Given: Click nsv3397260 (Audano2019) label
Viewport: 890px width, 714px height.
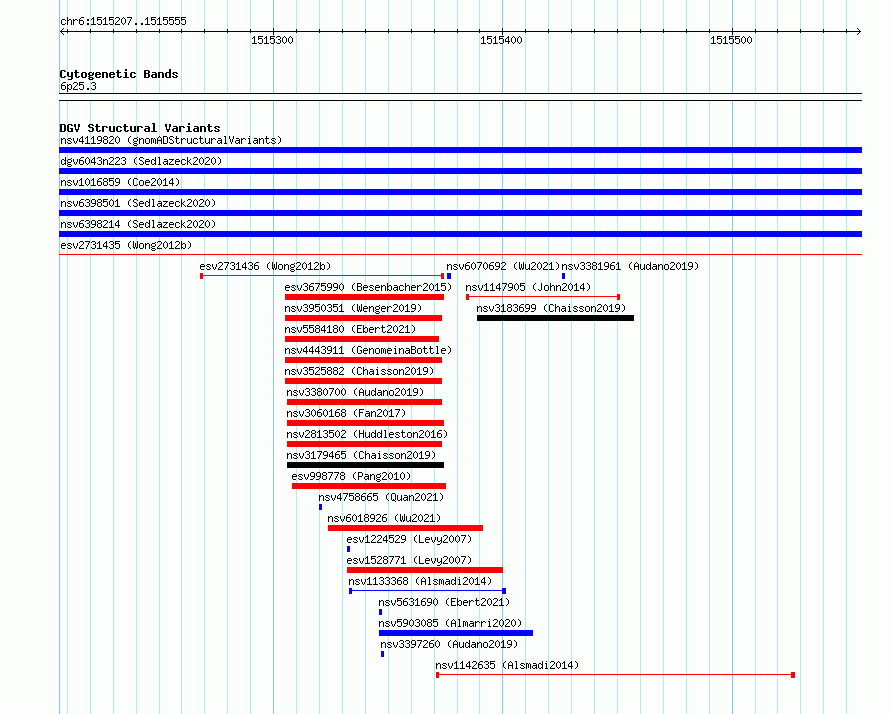Looking at the screenshot, I should click(449, 644).
